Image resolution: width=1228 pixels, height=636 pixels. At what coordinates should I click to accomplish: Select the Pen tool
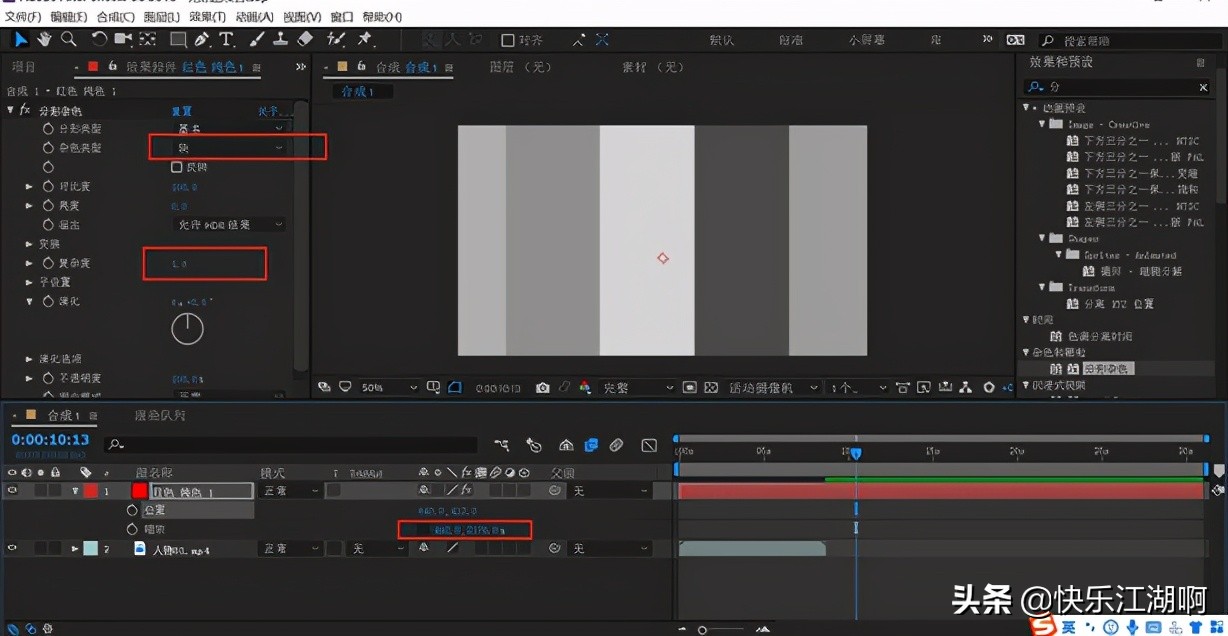click(x=202, y=39)
